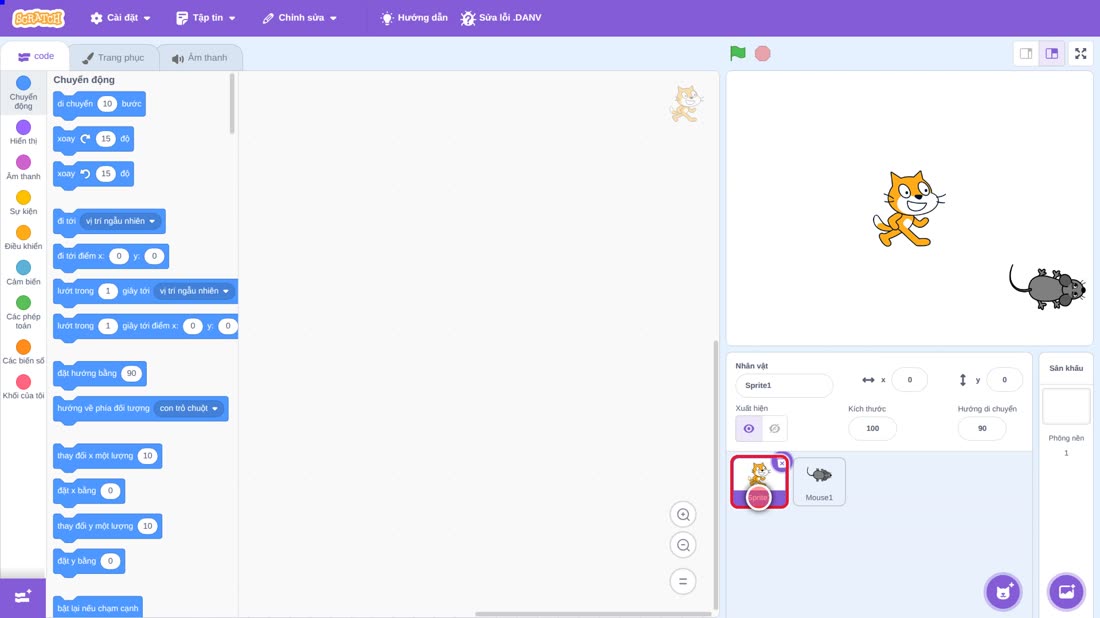Open the Chỉnh sửa menu
Screen dimensions: 1100x618
pyautogui.click(x=300, y=18)
